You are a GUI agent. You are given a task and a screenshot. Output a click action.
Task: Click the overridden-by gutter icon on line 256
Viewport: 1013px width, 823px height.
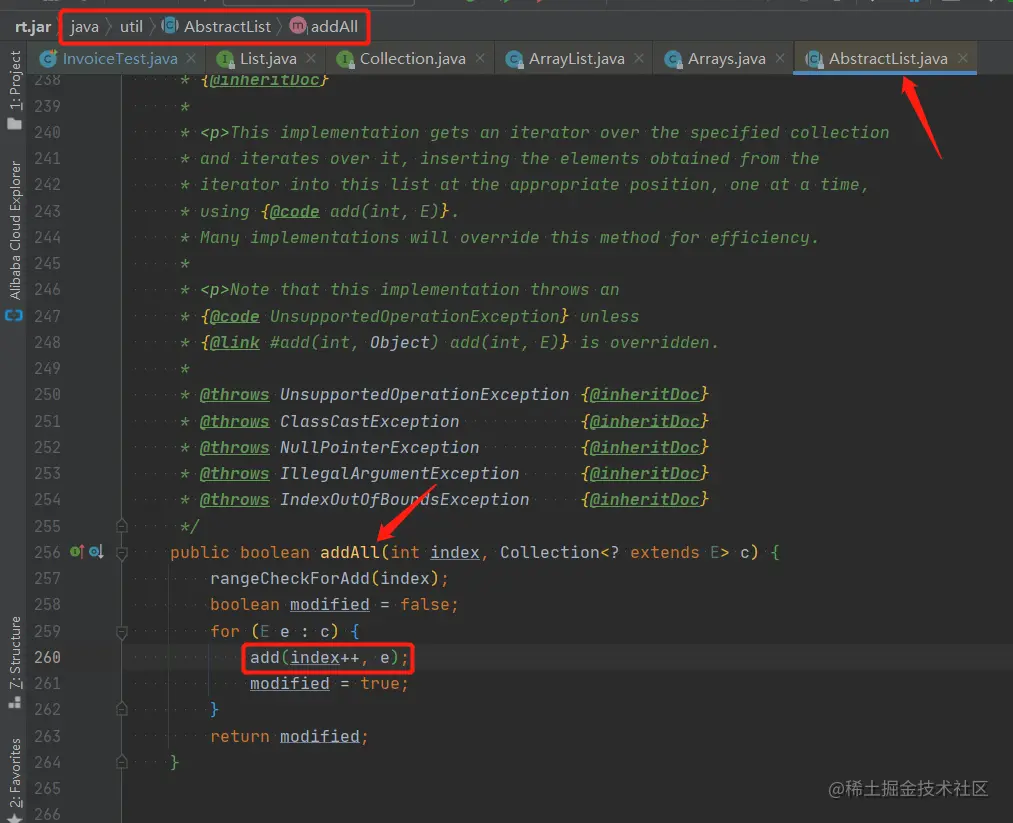click(96, 552)
